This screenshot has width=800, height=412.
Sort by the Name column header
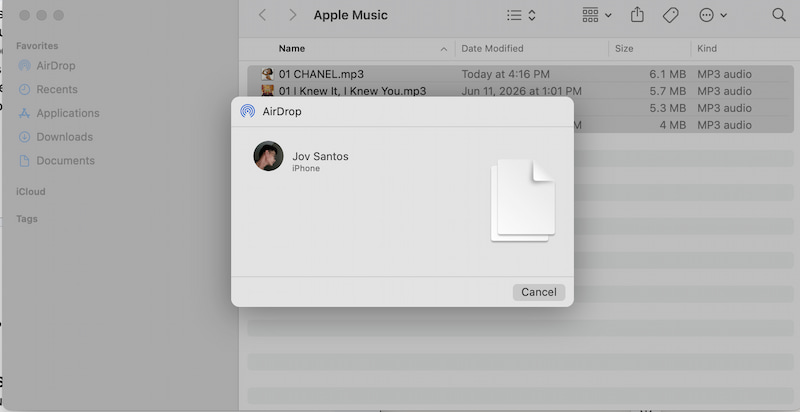[292, 48]
